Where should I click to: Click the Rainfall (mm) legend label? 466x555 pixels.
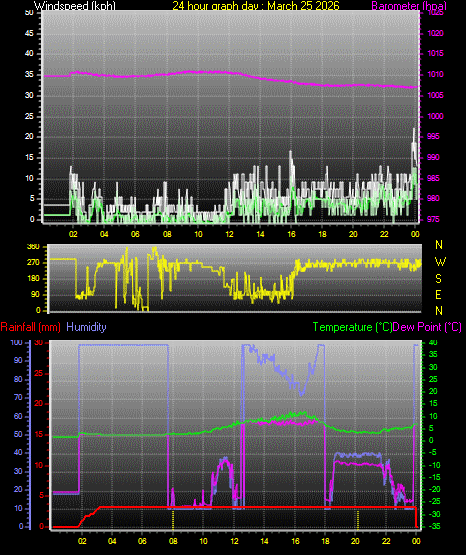tap(30, 327)
